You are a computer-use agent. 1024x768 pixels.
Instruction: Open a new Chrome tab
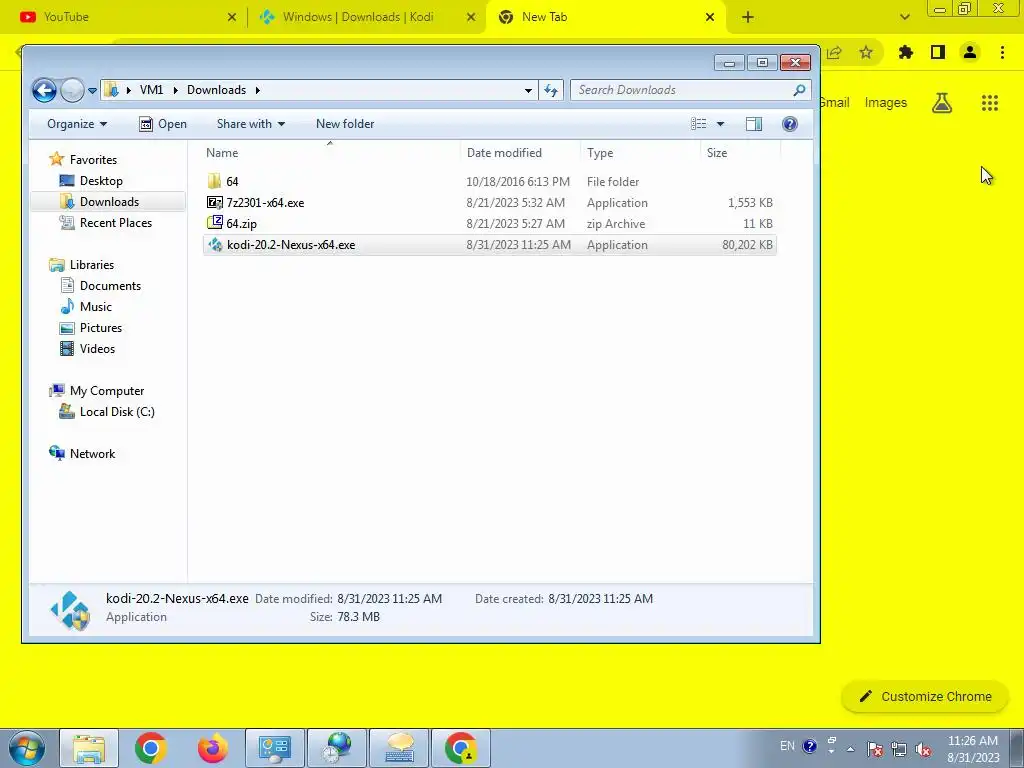pyautogui.click(x=748, y=17)
